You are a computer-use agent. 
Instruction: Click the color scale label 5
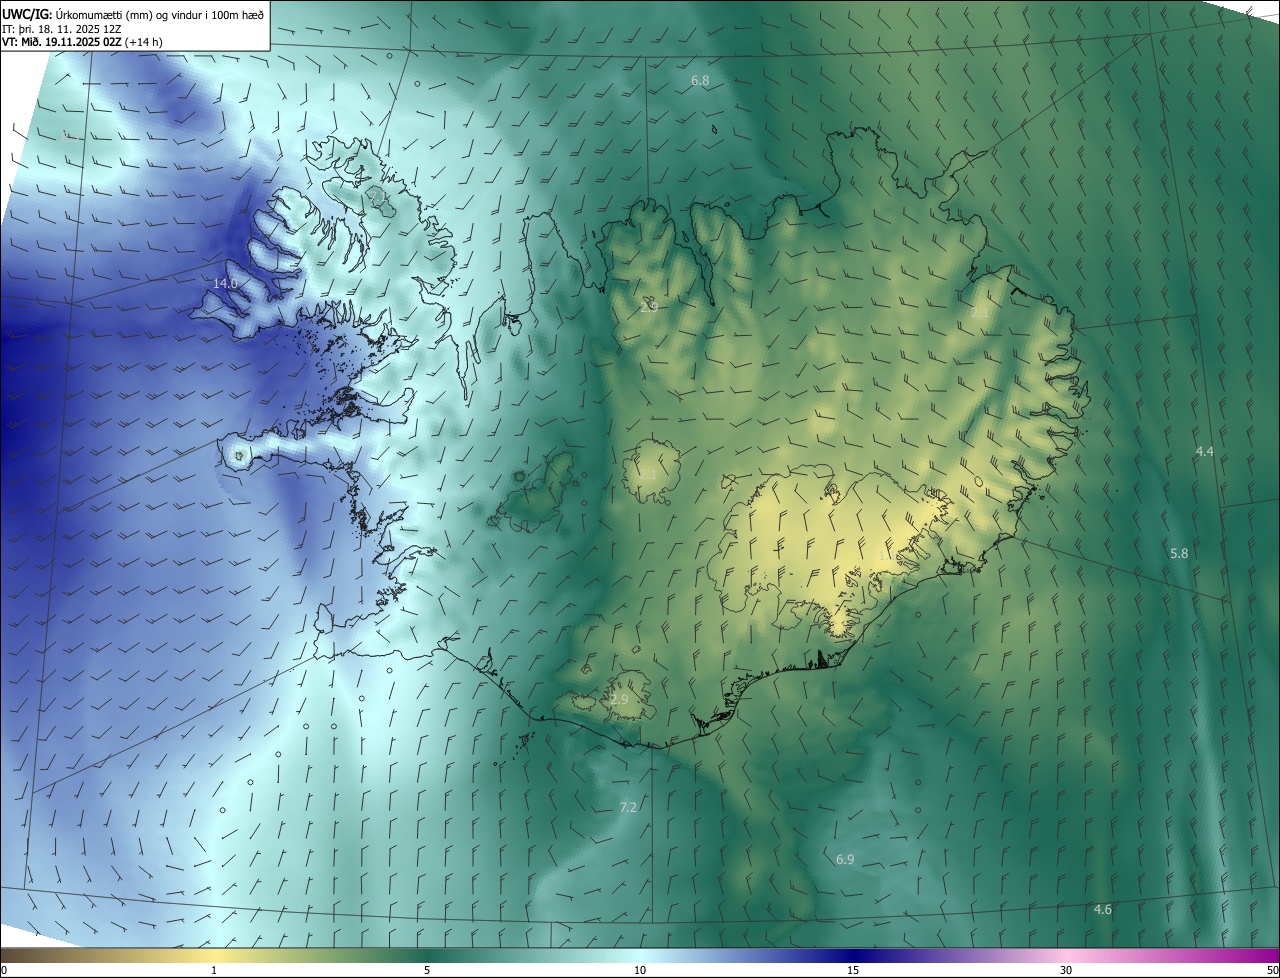click(427, 970)
